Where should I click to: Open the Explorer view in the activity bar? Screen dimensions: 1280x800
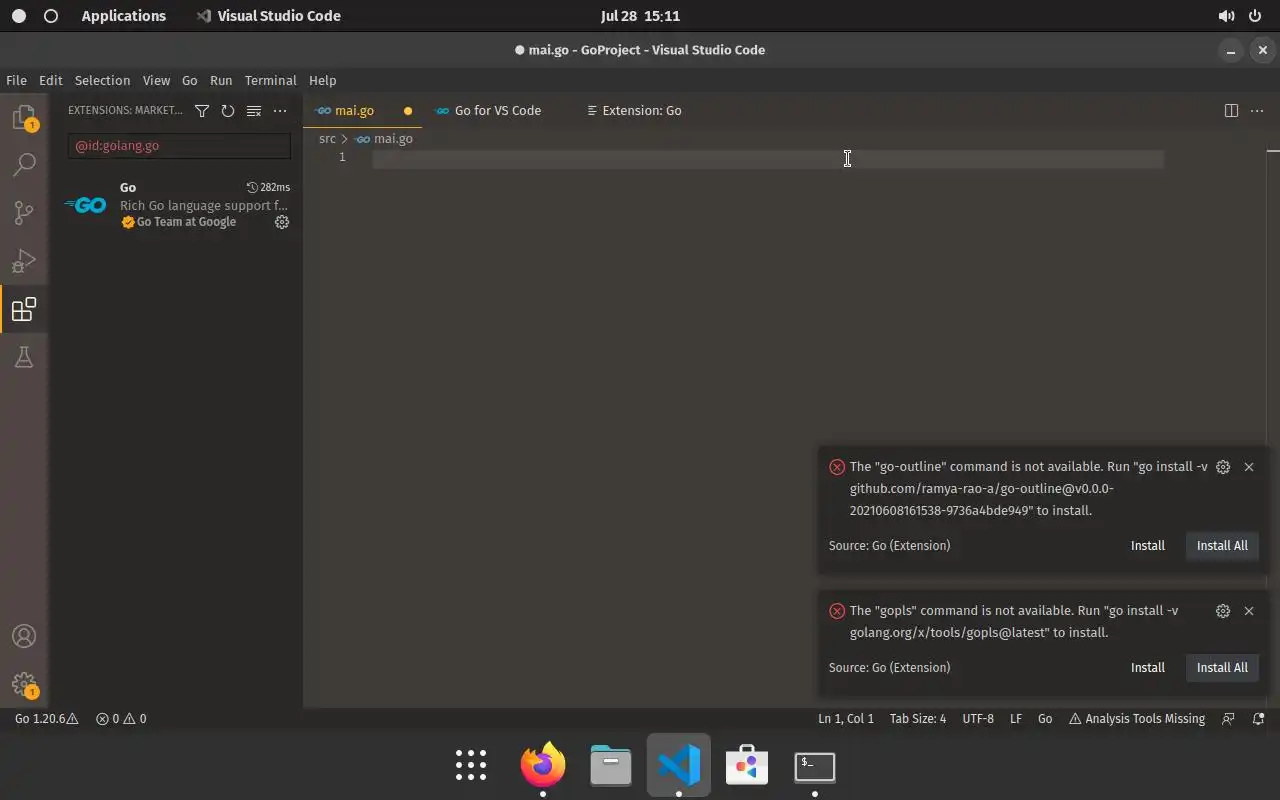coord(24,117)
